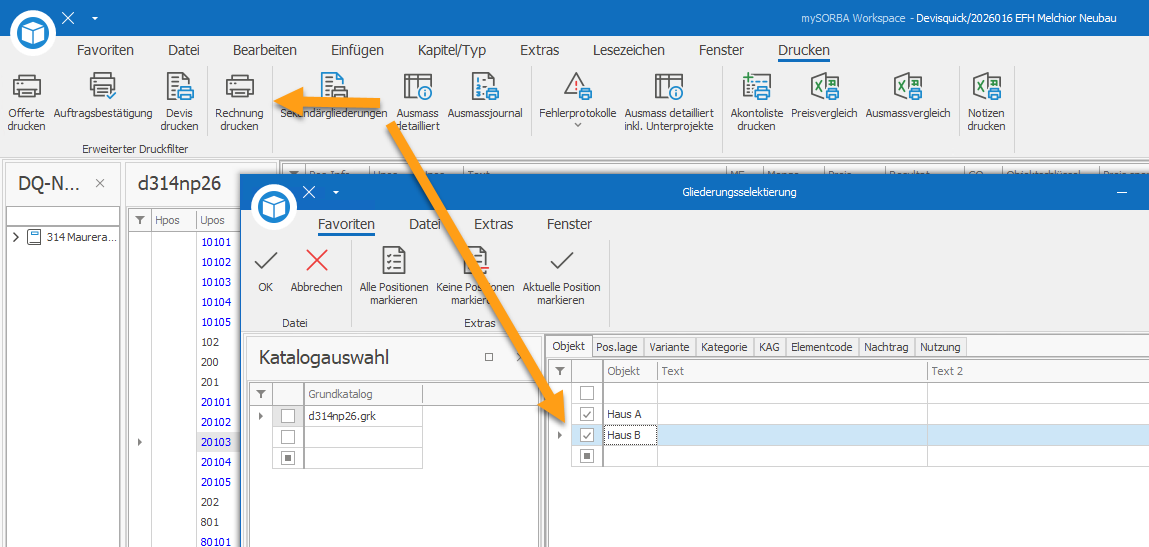Open quick access dropdown in Gliederungsselektierung title bar
The image size is (1149, 547).
(x=336, y=192)
